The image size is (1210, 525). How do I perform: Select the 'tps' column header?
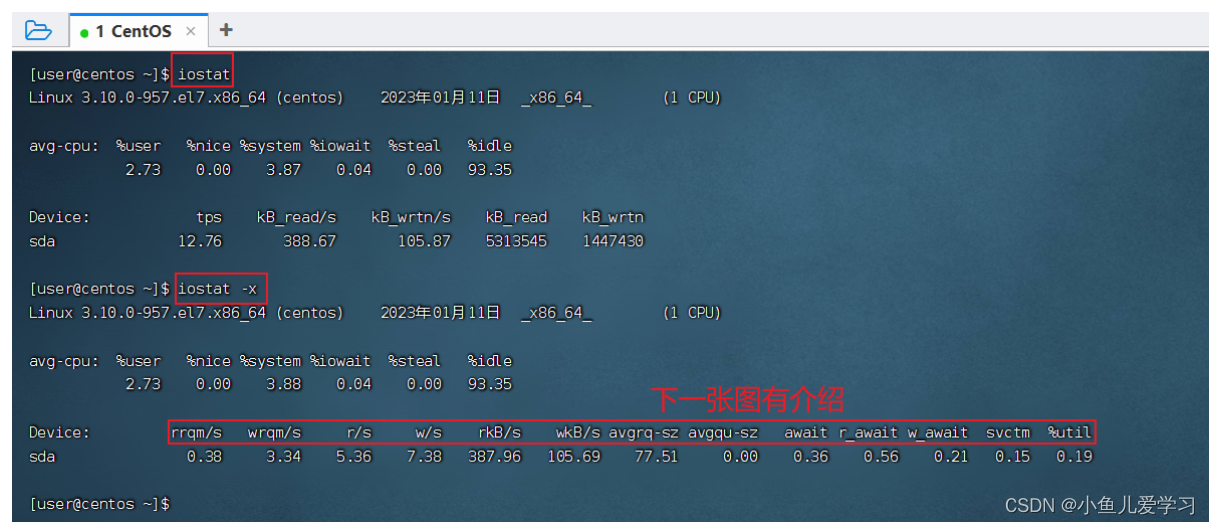coord(209,217)
